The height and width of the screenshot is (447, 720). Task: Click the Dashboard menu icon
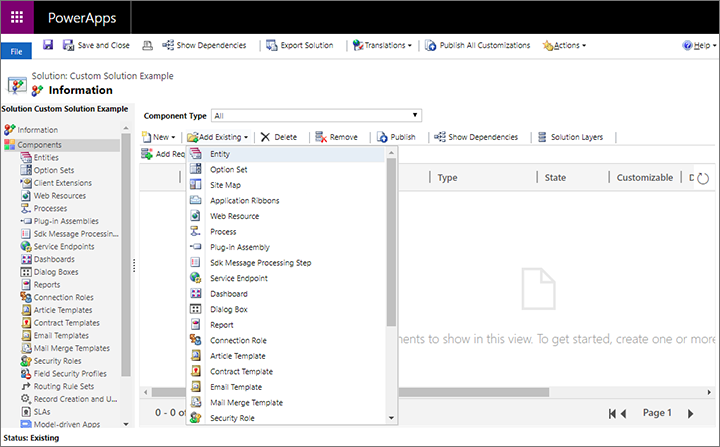[196, 293]
